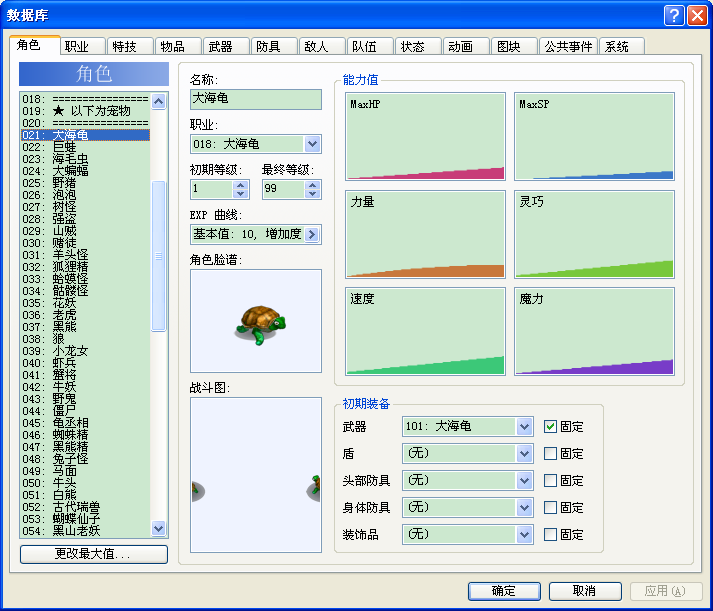Select 019: ★ 以下为宠物 list row
The height and width of the screenshot is (611, 713).
tap(85, 111)
